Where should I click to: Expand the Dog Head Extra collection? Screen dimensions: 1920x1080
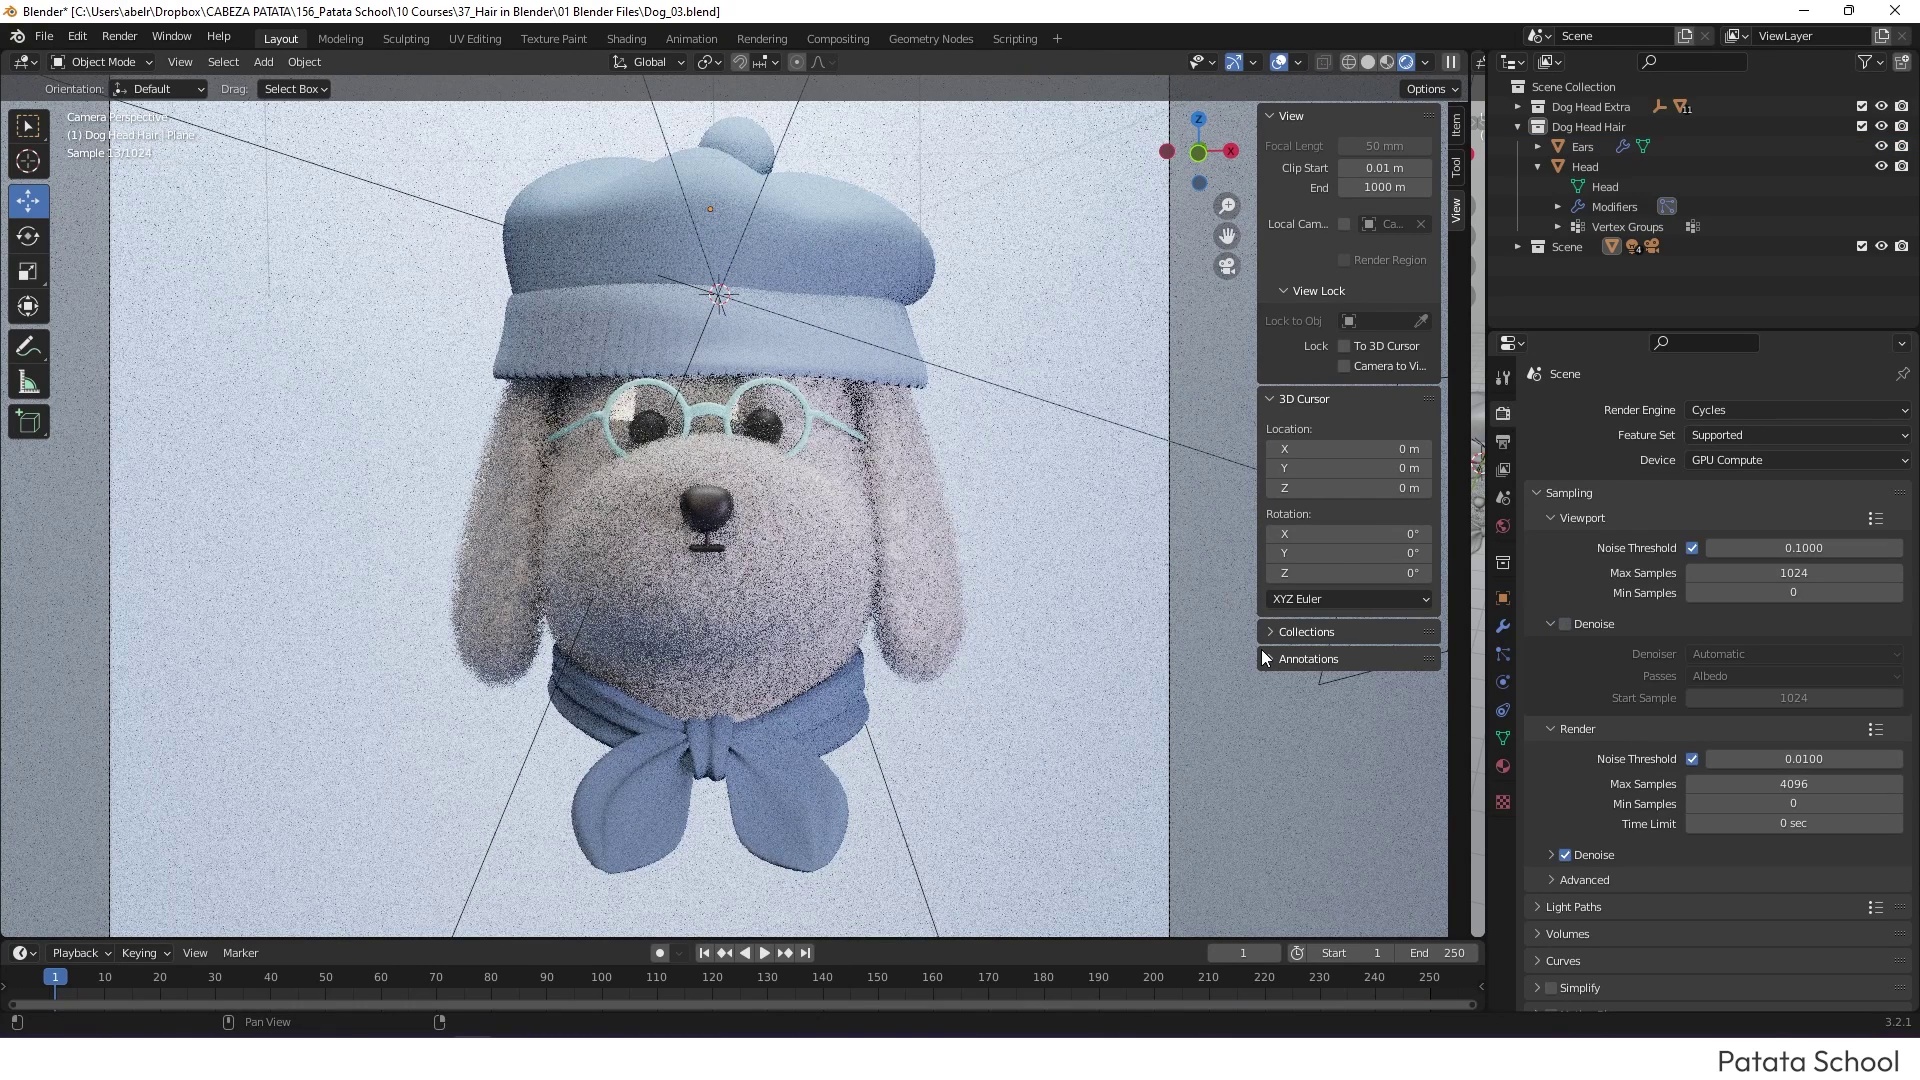(1517, 106)
